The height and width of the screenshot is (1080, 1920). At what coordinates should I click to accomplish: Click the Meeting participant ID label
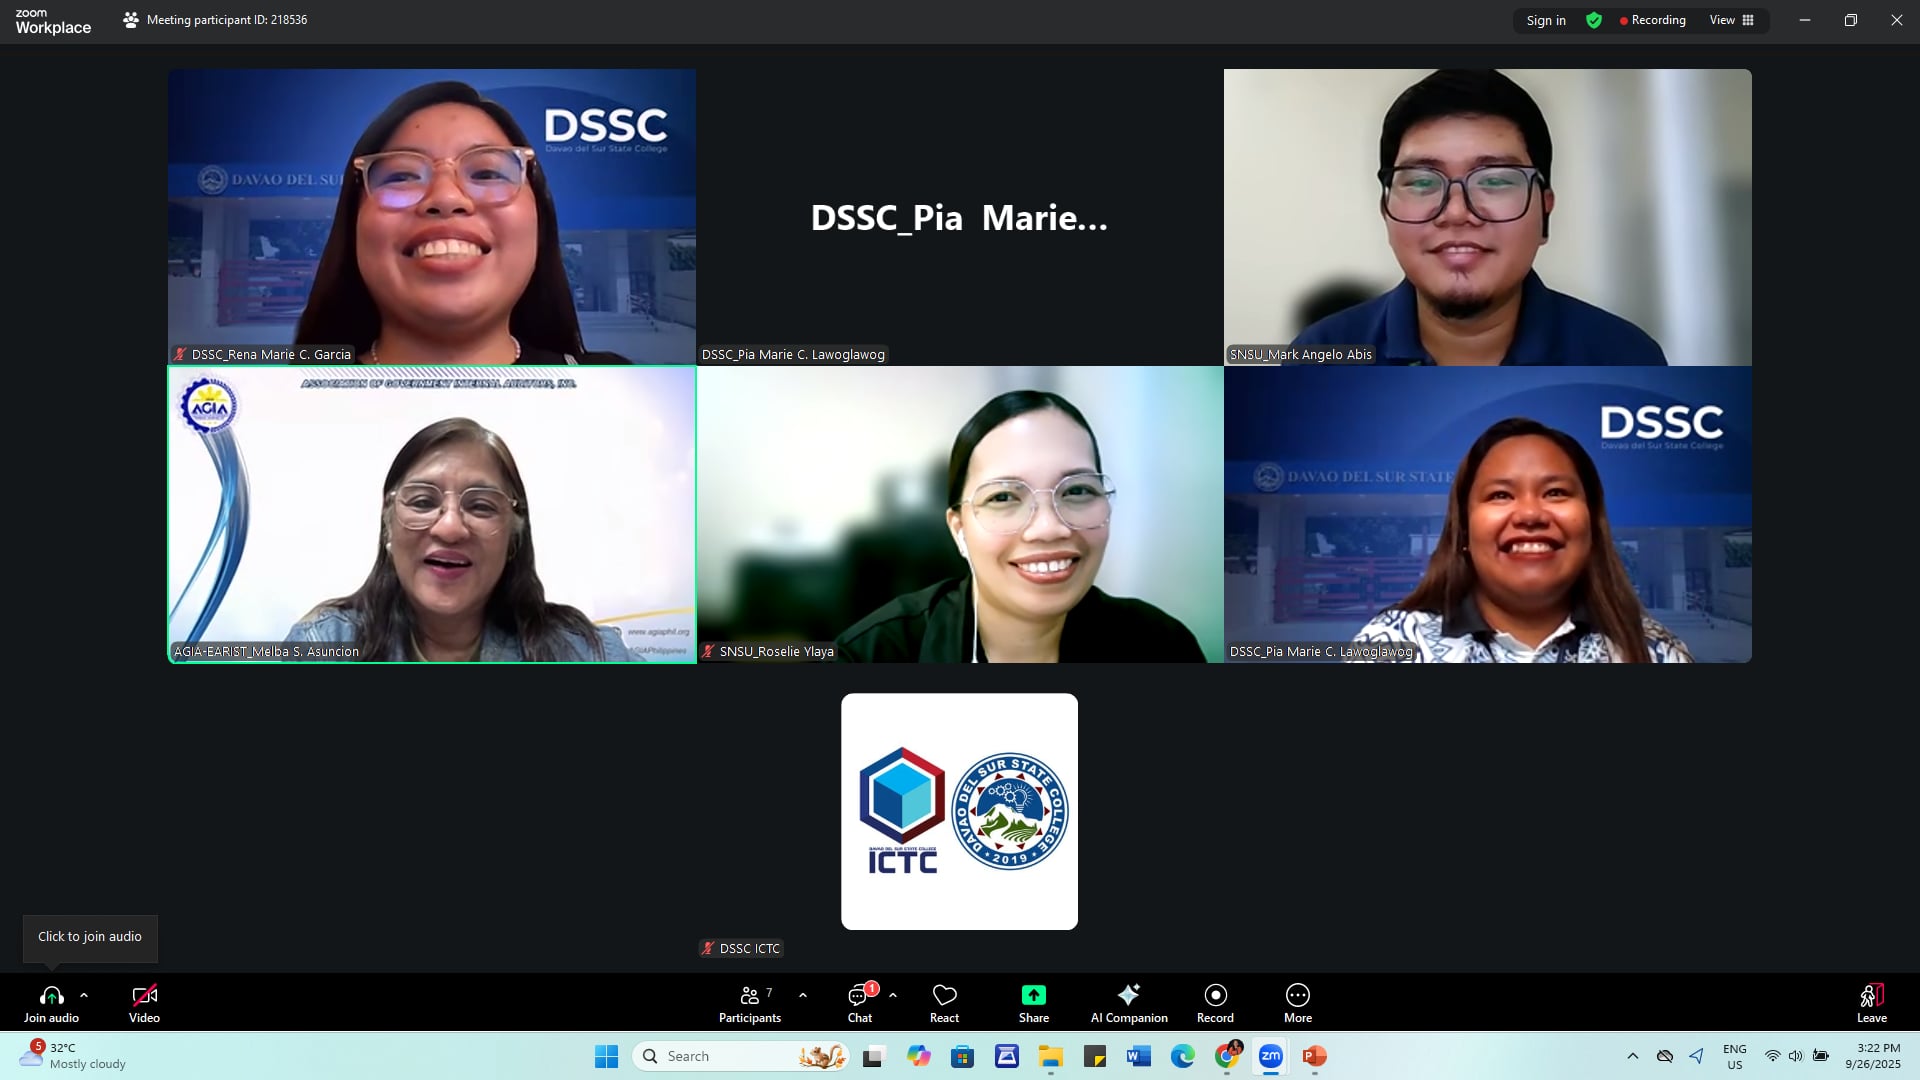point(226,20)
